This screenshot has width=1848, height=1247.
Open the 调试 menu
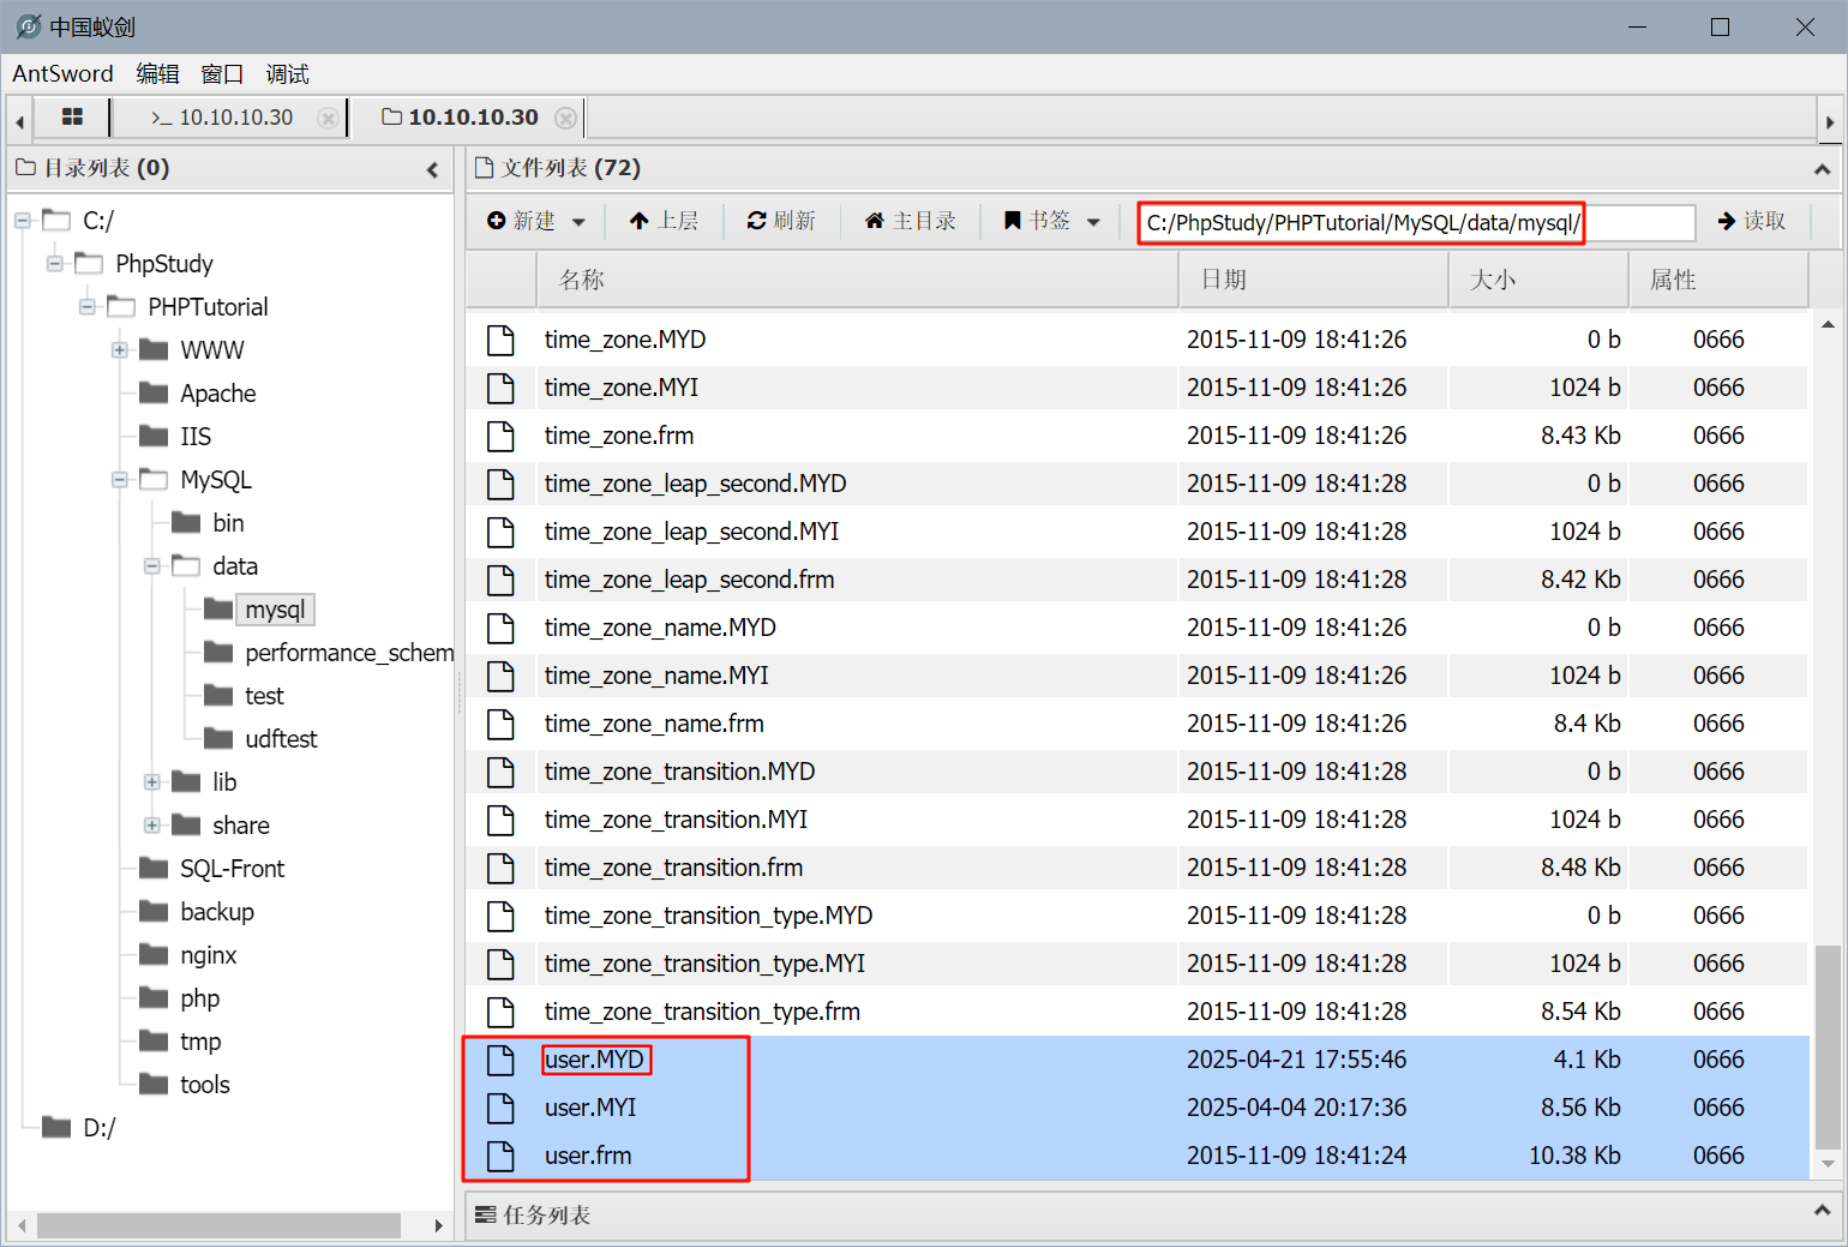click(287, 74)
